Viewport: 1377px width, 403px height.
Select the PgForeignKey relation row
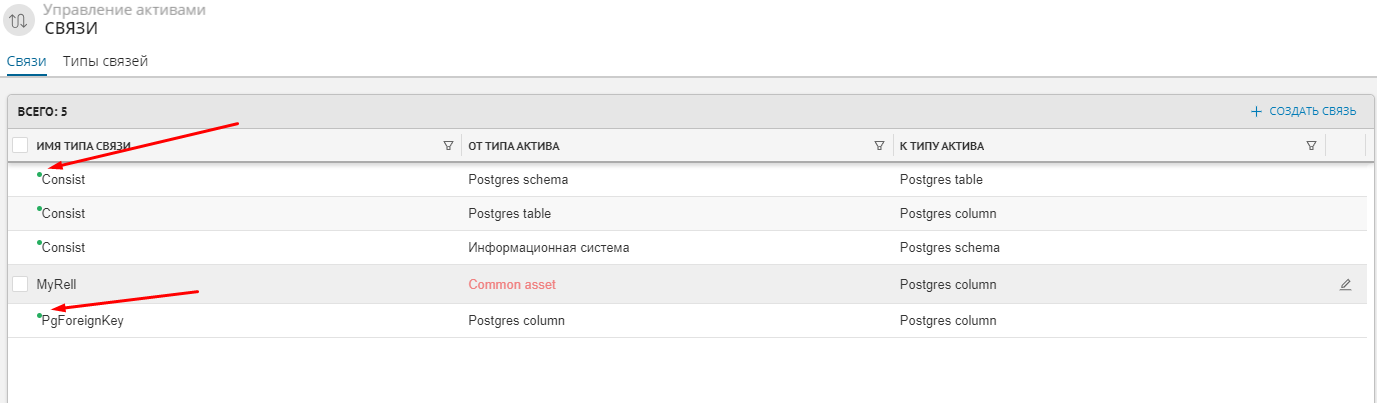tap(83, 322)
